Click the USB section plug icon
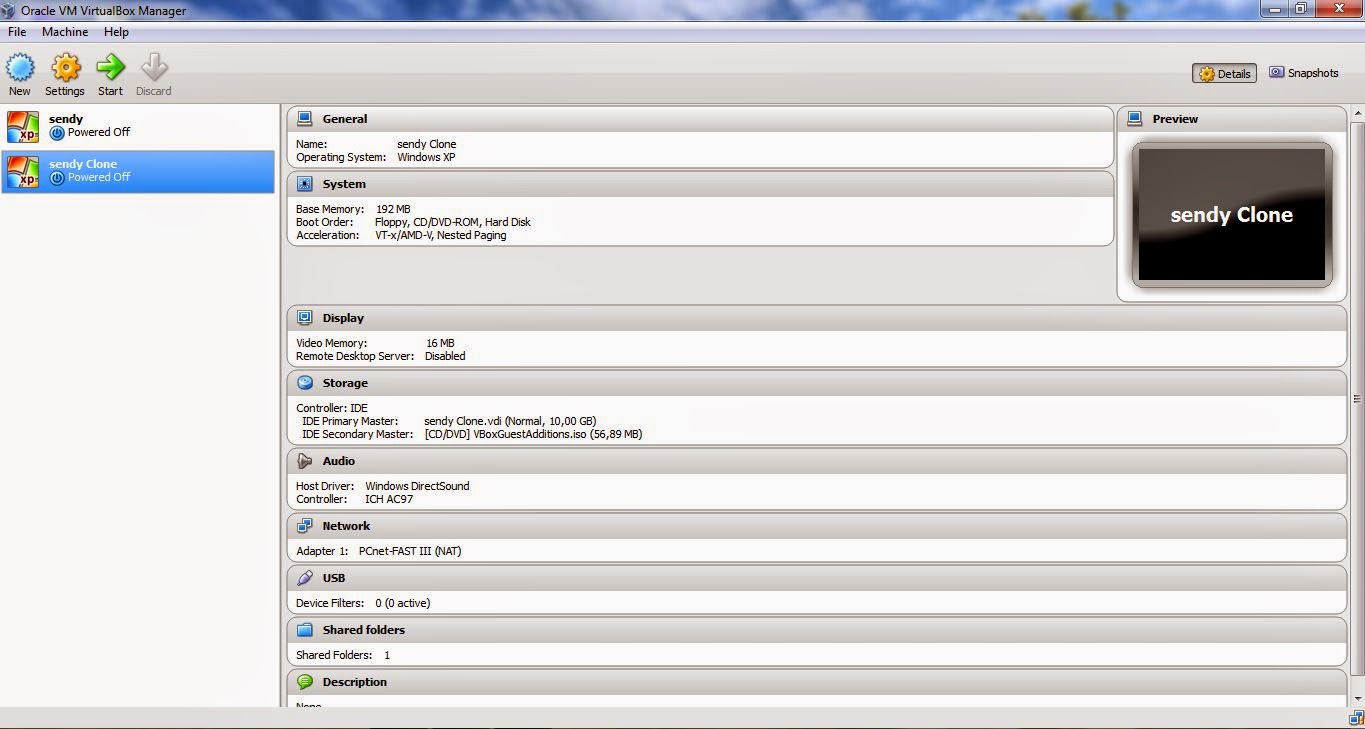This screenshot has height=729, width=1365. [x=305, y=578]
